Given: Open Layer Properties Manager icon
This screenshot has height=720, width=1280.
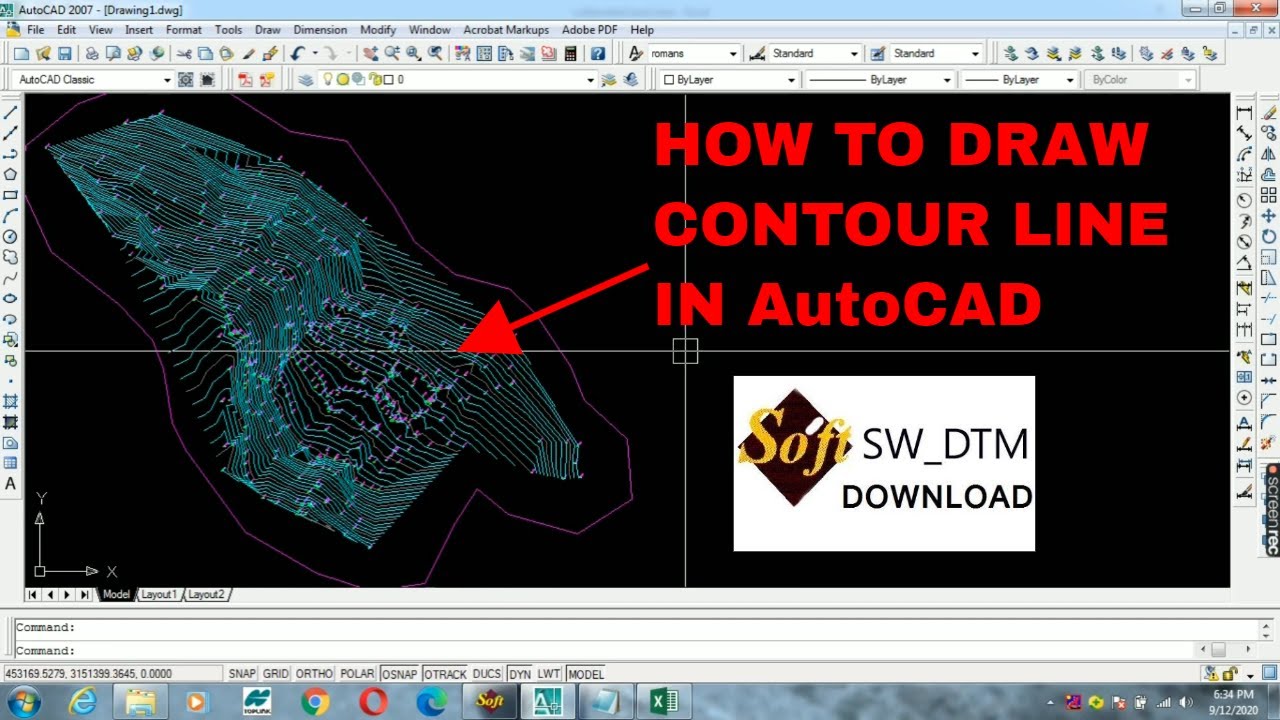Looking at the screenshot, I should pos(306,79).
